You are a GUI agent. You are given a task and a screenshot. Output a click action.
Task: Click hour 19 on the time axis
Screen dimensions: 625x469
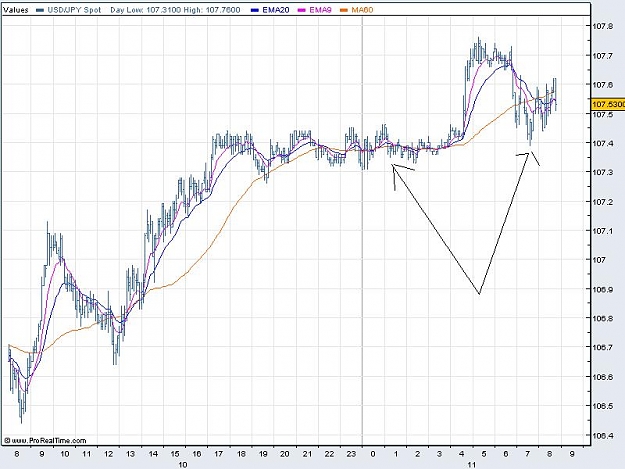(x=263, y=454)
